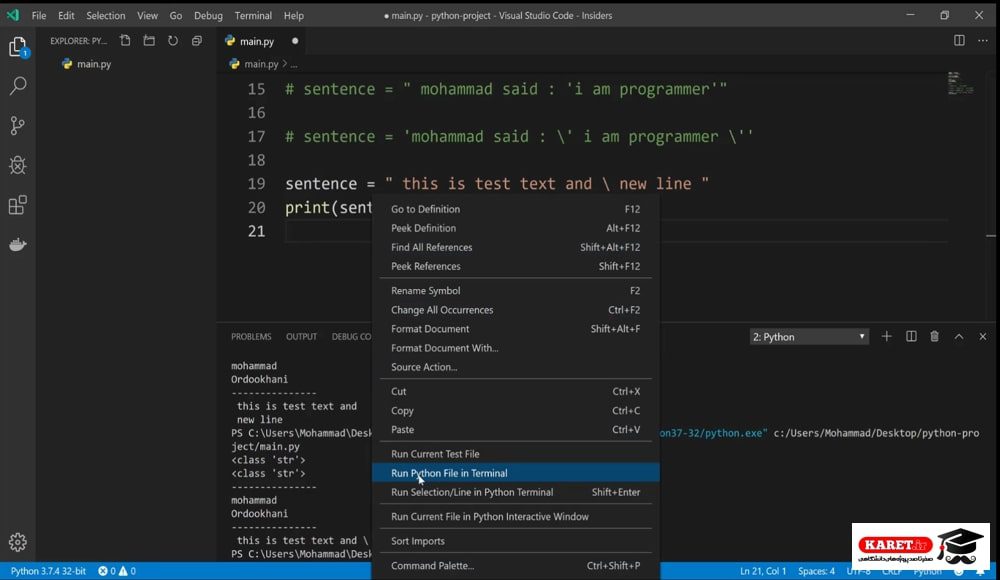Choose Paste from context menu

pyautogui.click(x=515, y=429)
